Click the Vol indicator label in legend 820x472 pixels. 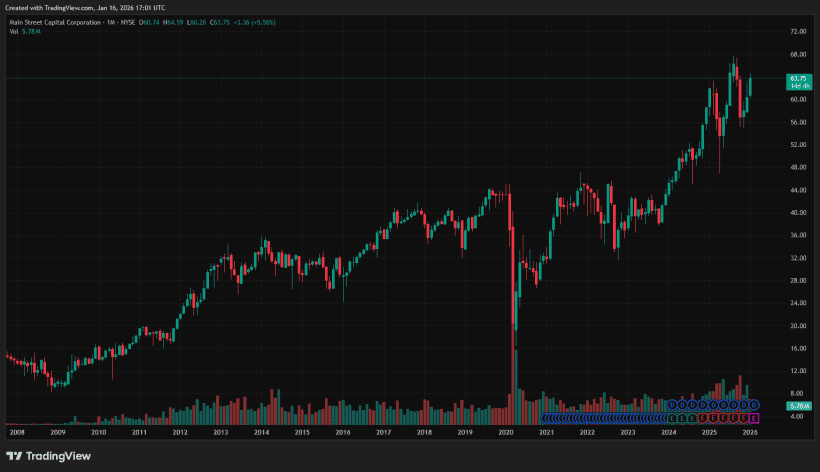pos(13,31)
